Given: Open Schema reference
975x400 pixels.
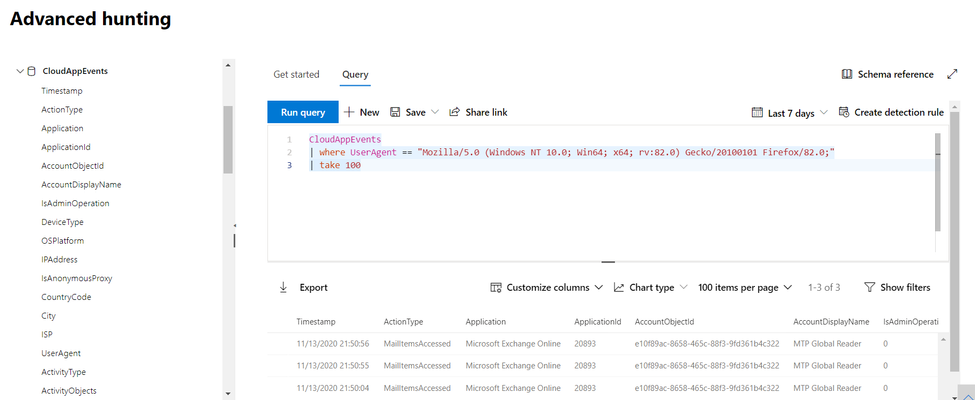Looking at the screenshot, I should coord(887,74).
